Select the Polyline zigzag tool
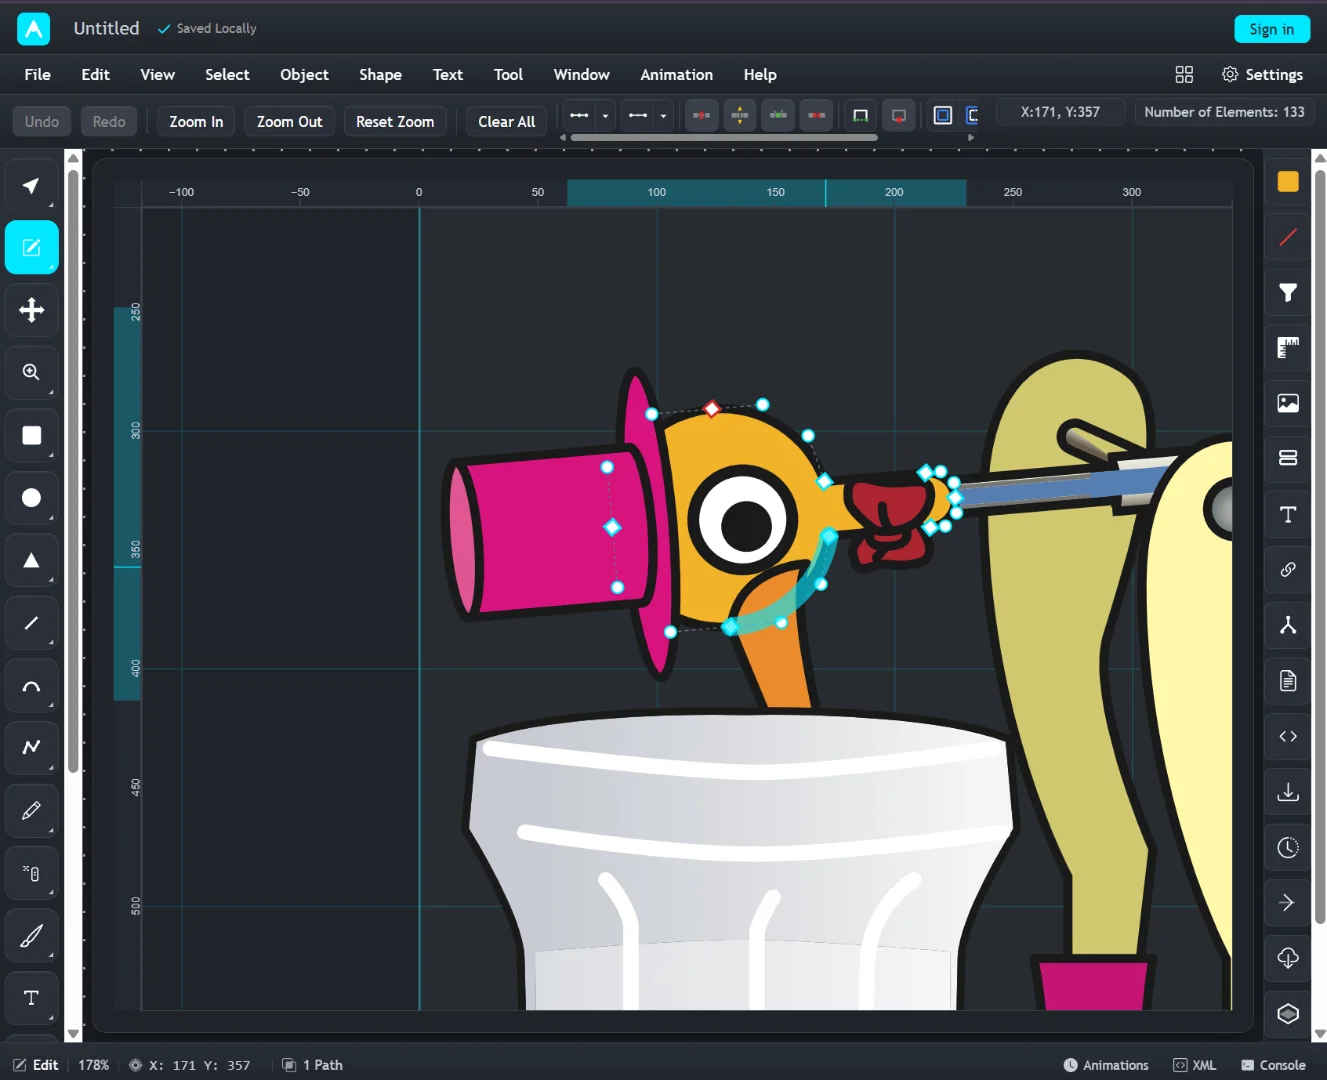Screen dimensions: 1327x1080 click(32, 747)
